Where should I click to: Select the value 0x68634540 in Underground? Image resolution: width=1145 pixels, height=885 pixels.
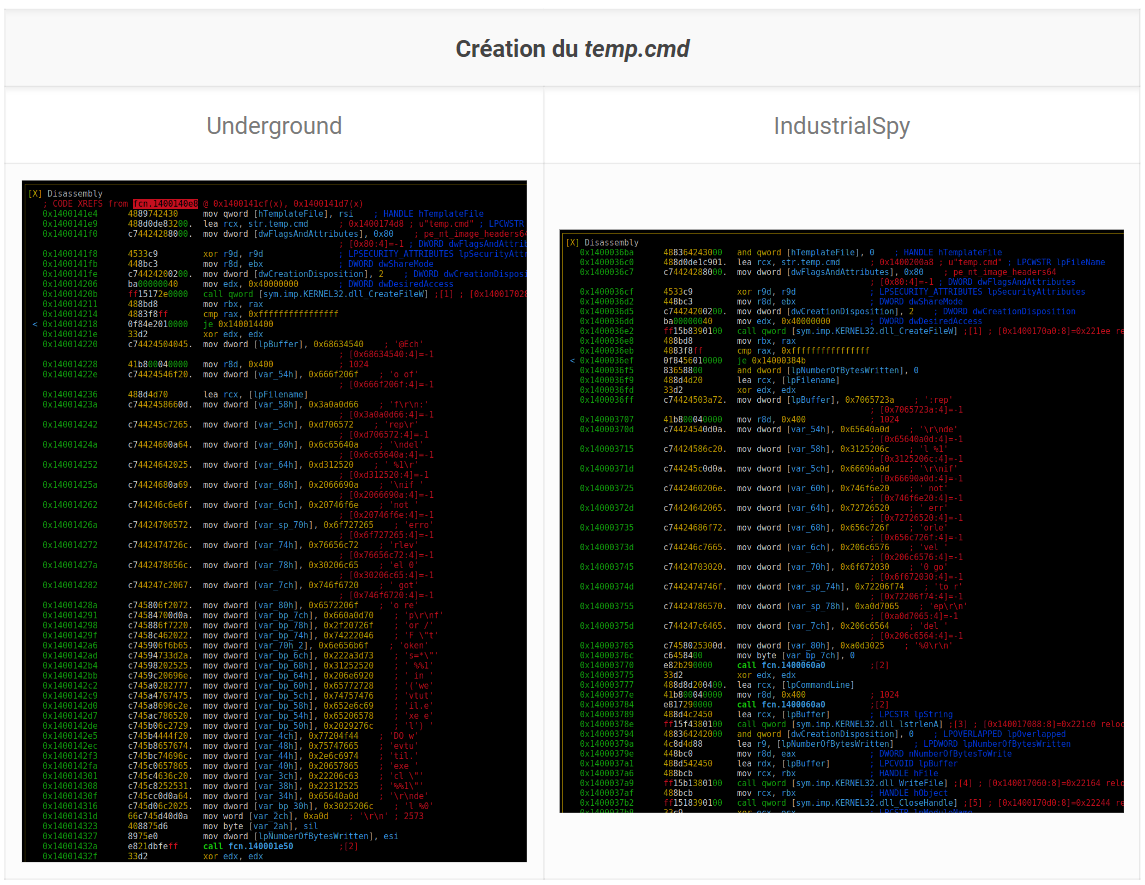338,344
